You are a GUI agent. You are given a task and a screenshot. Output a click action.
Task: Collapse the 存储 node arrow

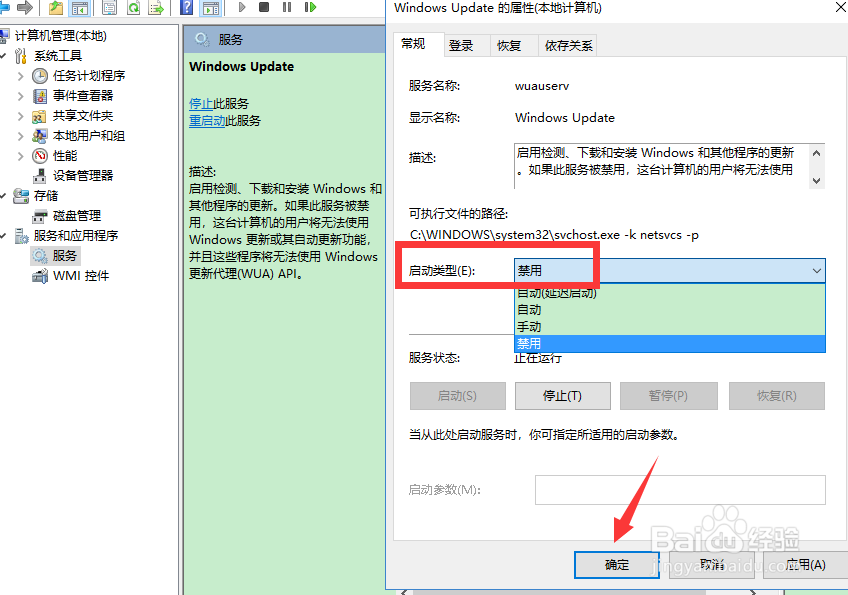point(3,196)
